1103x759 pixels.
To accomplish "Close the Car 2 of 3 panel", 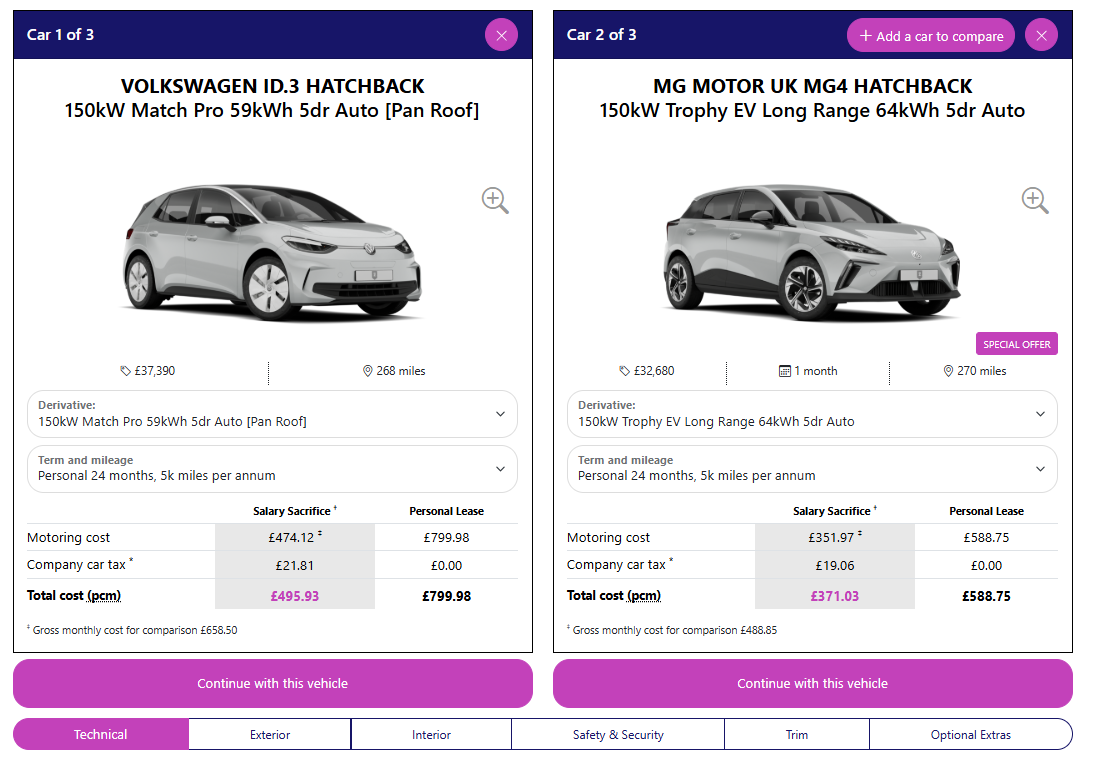I will click(1041, 35).
